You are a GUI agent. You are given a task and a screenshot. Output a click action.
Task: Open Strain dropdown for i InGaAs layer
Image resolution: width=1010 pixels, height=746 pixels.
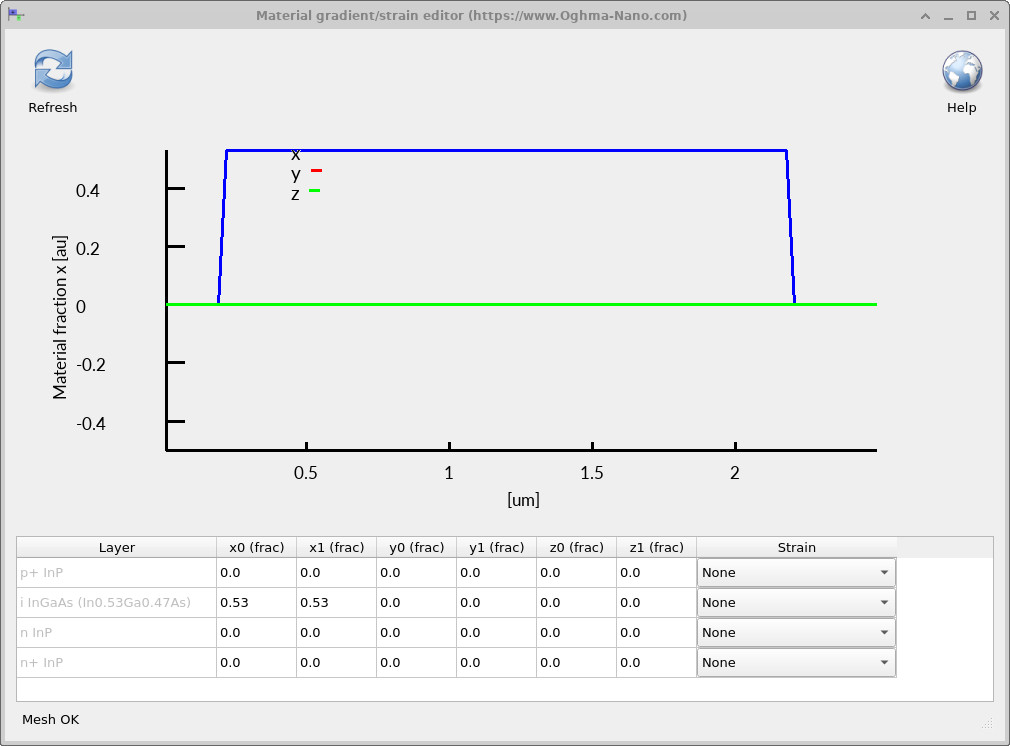point(796,602)
